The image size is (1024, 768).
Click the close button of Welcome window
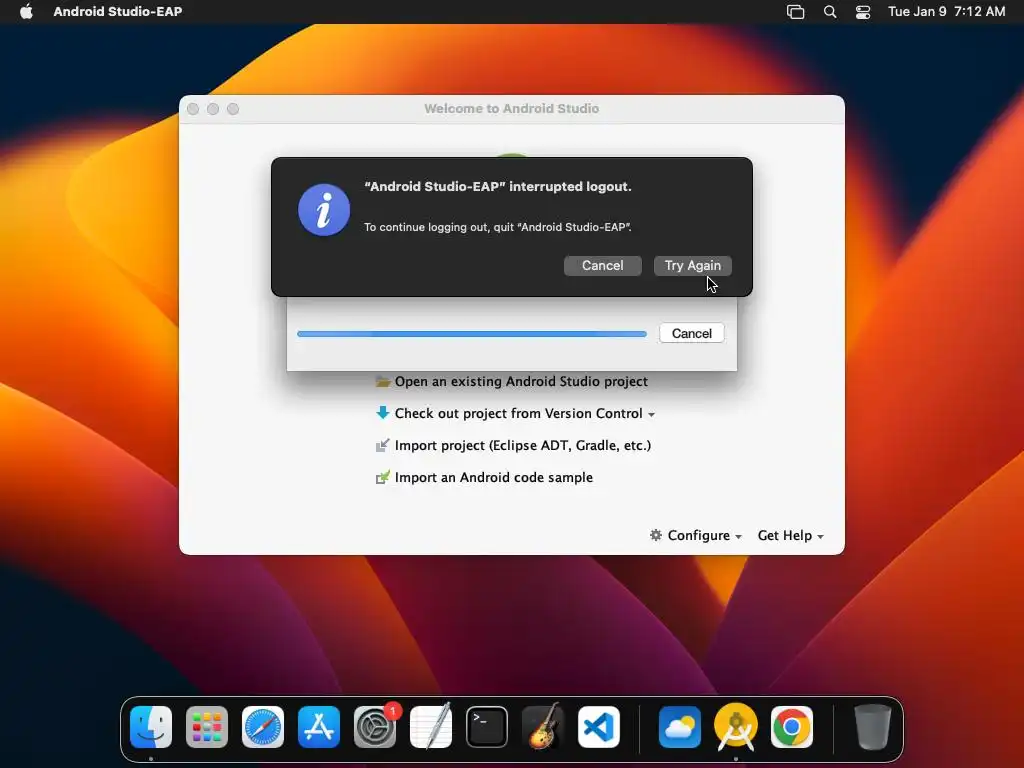[x=193, y=109]
